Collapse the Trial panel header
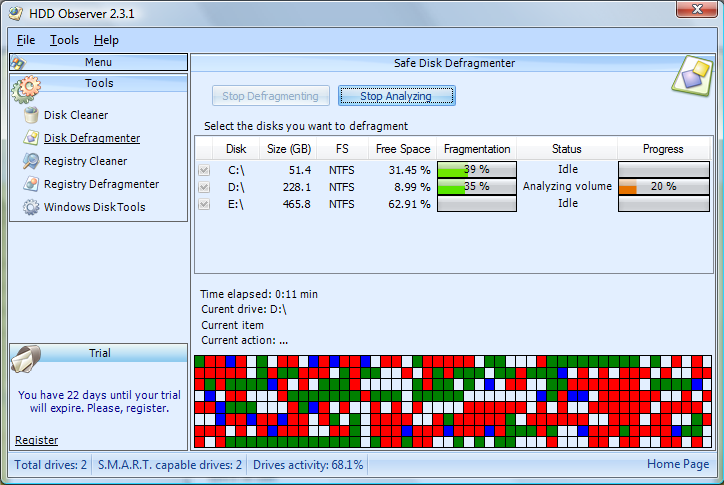The image size is (724, 485). tap(99, 353)
